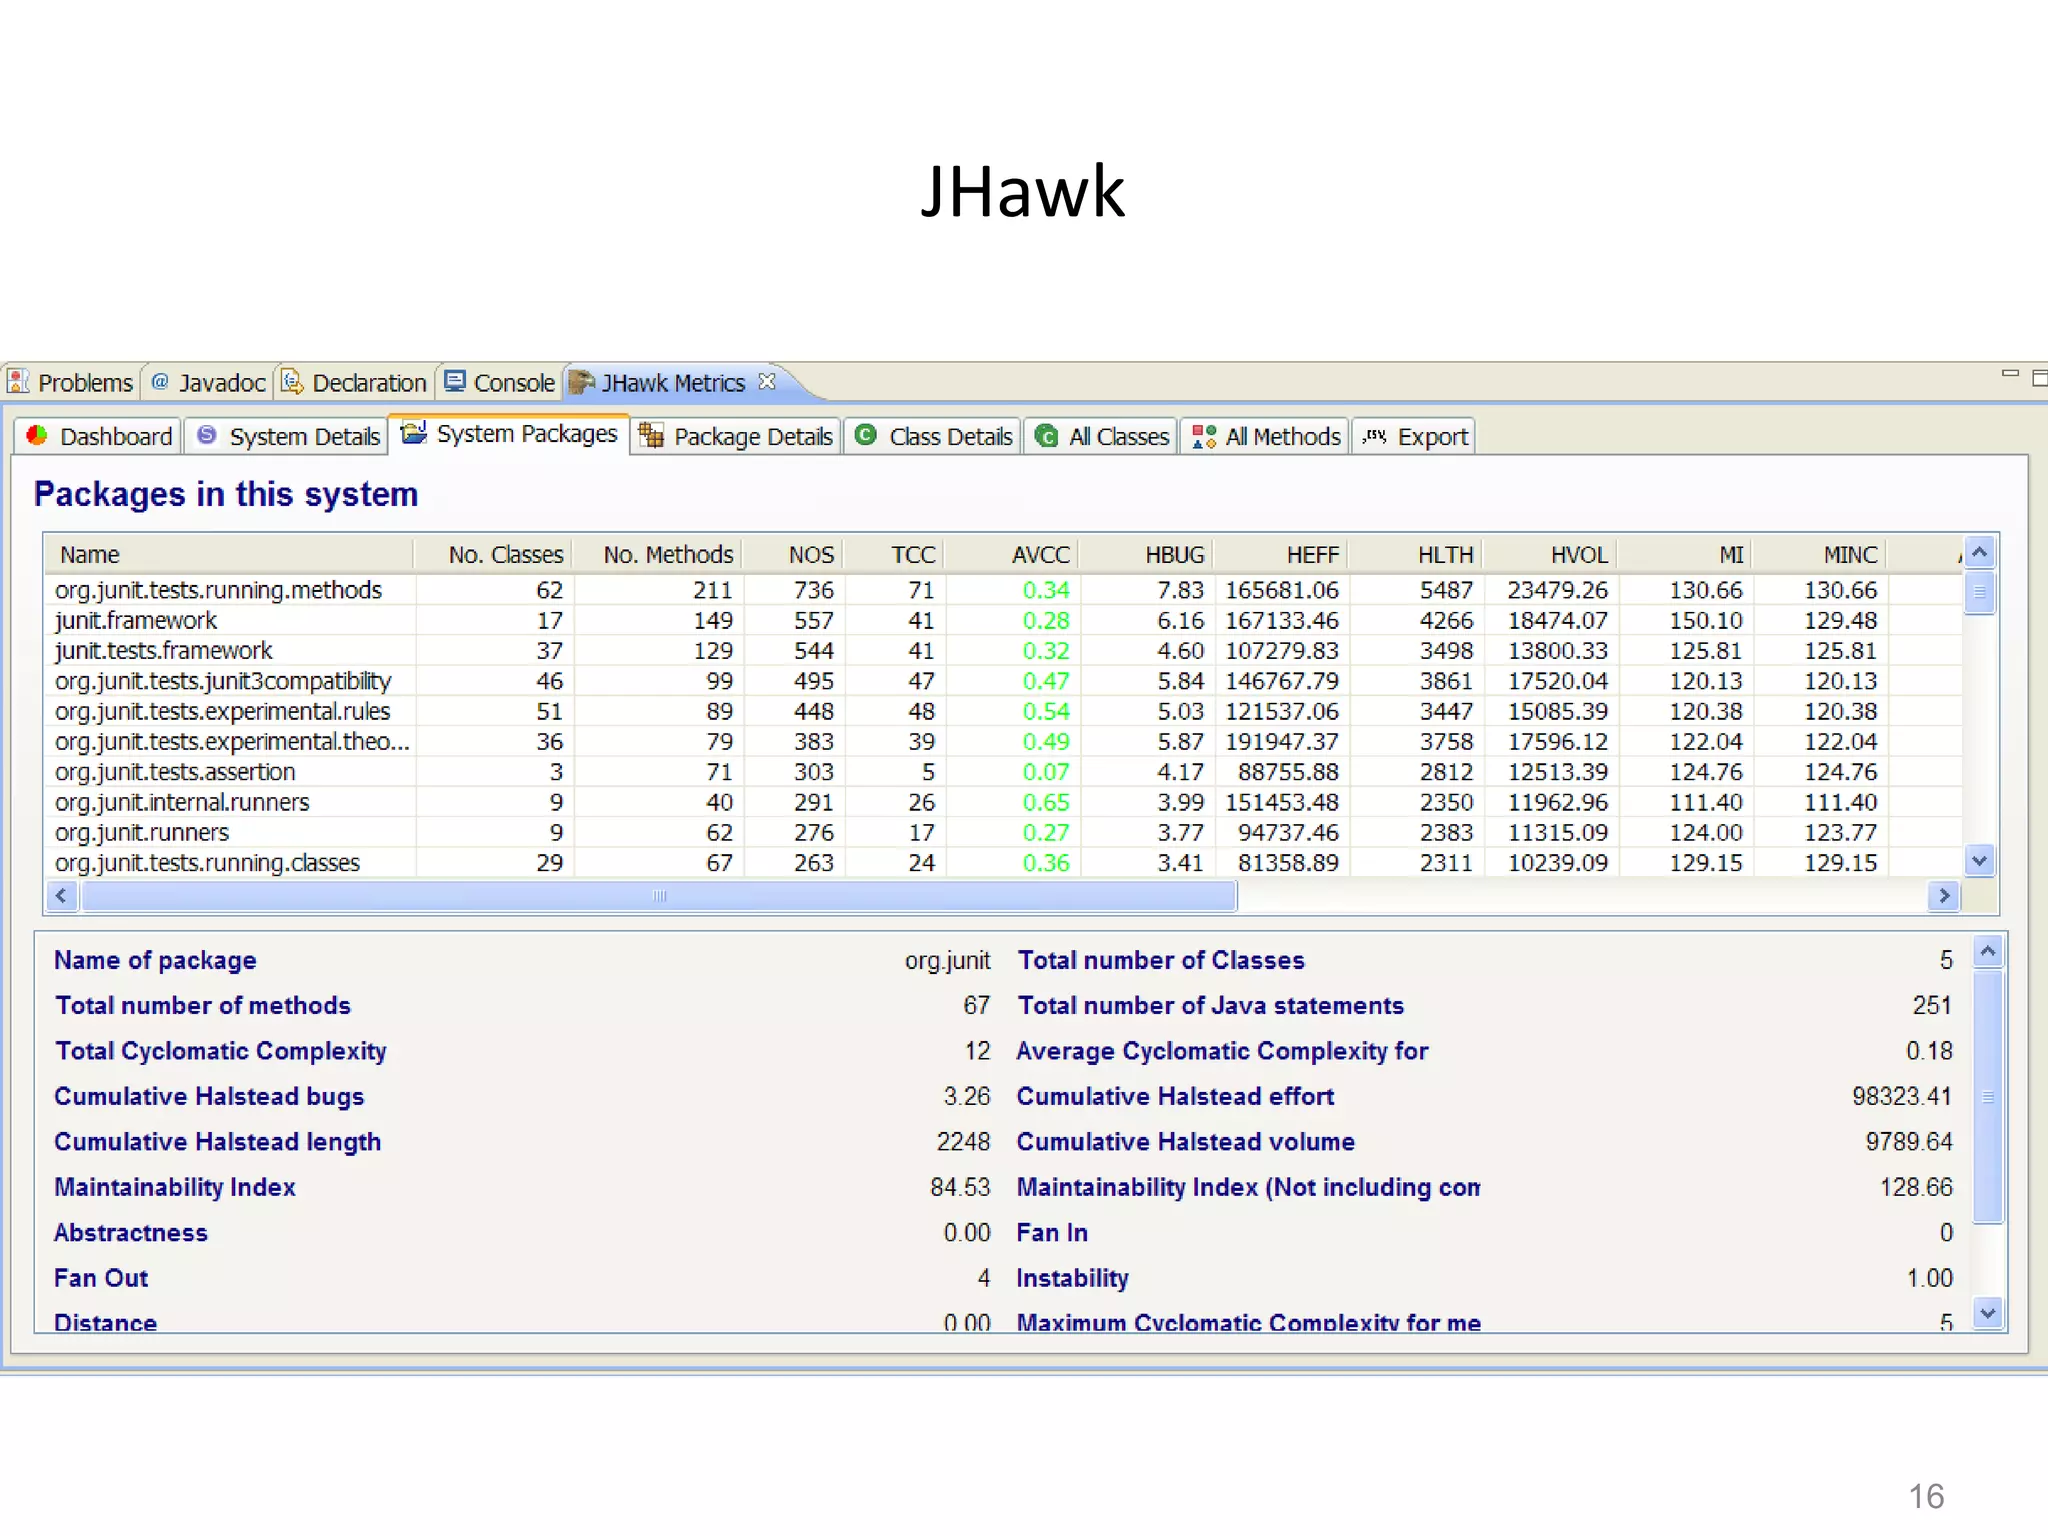2048x1536 pixels.
Task: Select the JHawk Metrics view tab
Action: click(673, 382)
